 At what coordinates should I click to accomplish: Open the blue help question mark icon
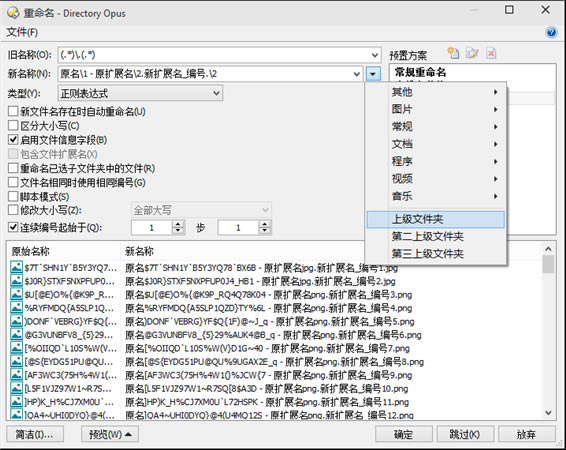pyautogui.click(x=551, y=32)
